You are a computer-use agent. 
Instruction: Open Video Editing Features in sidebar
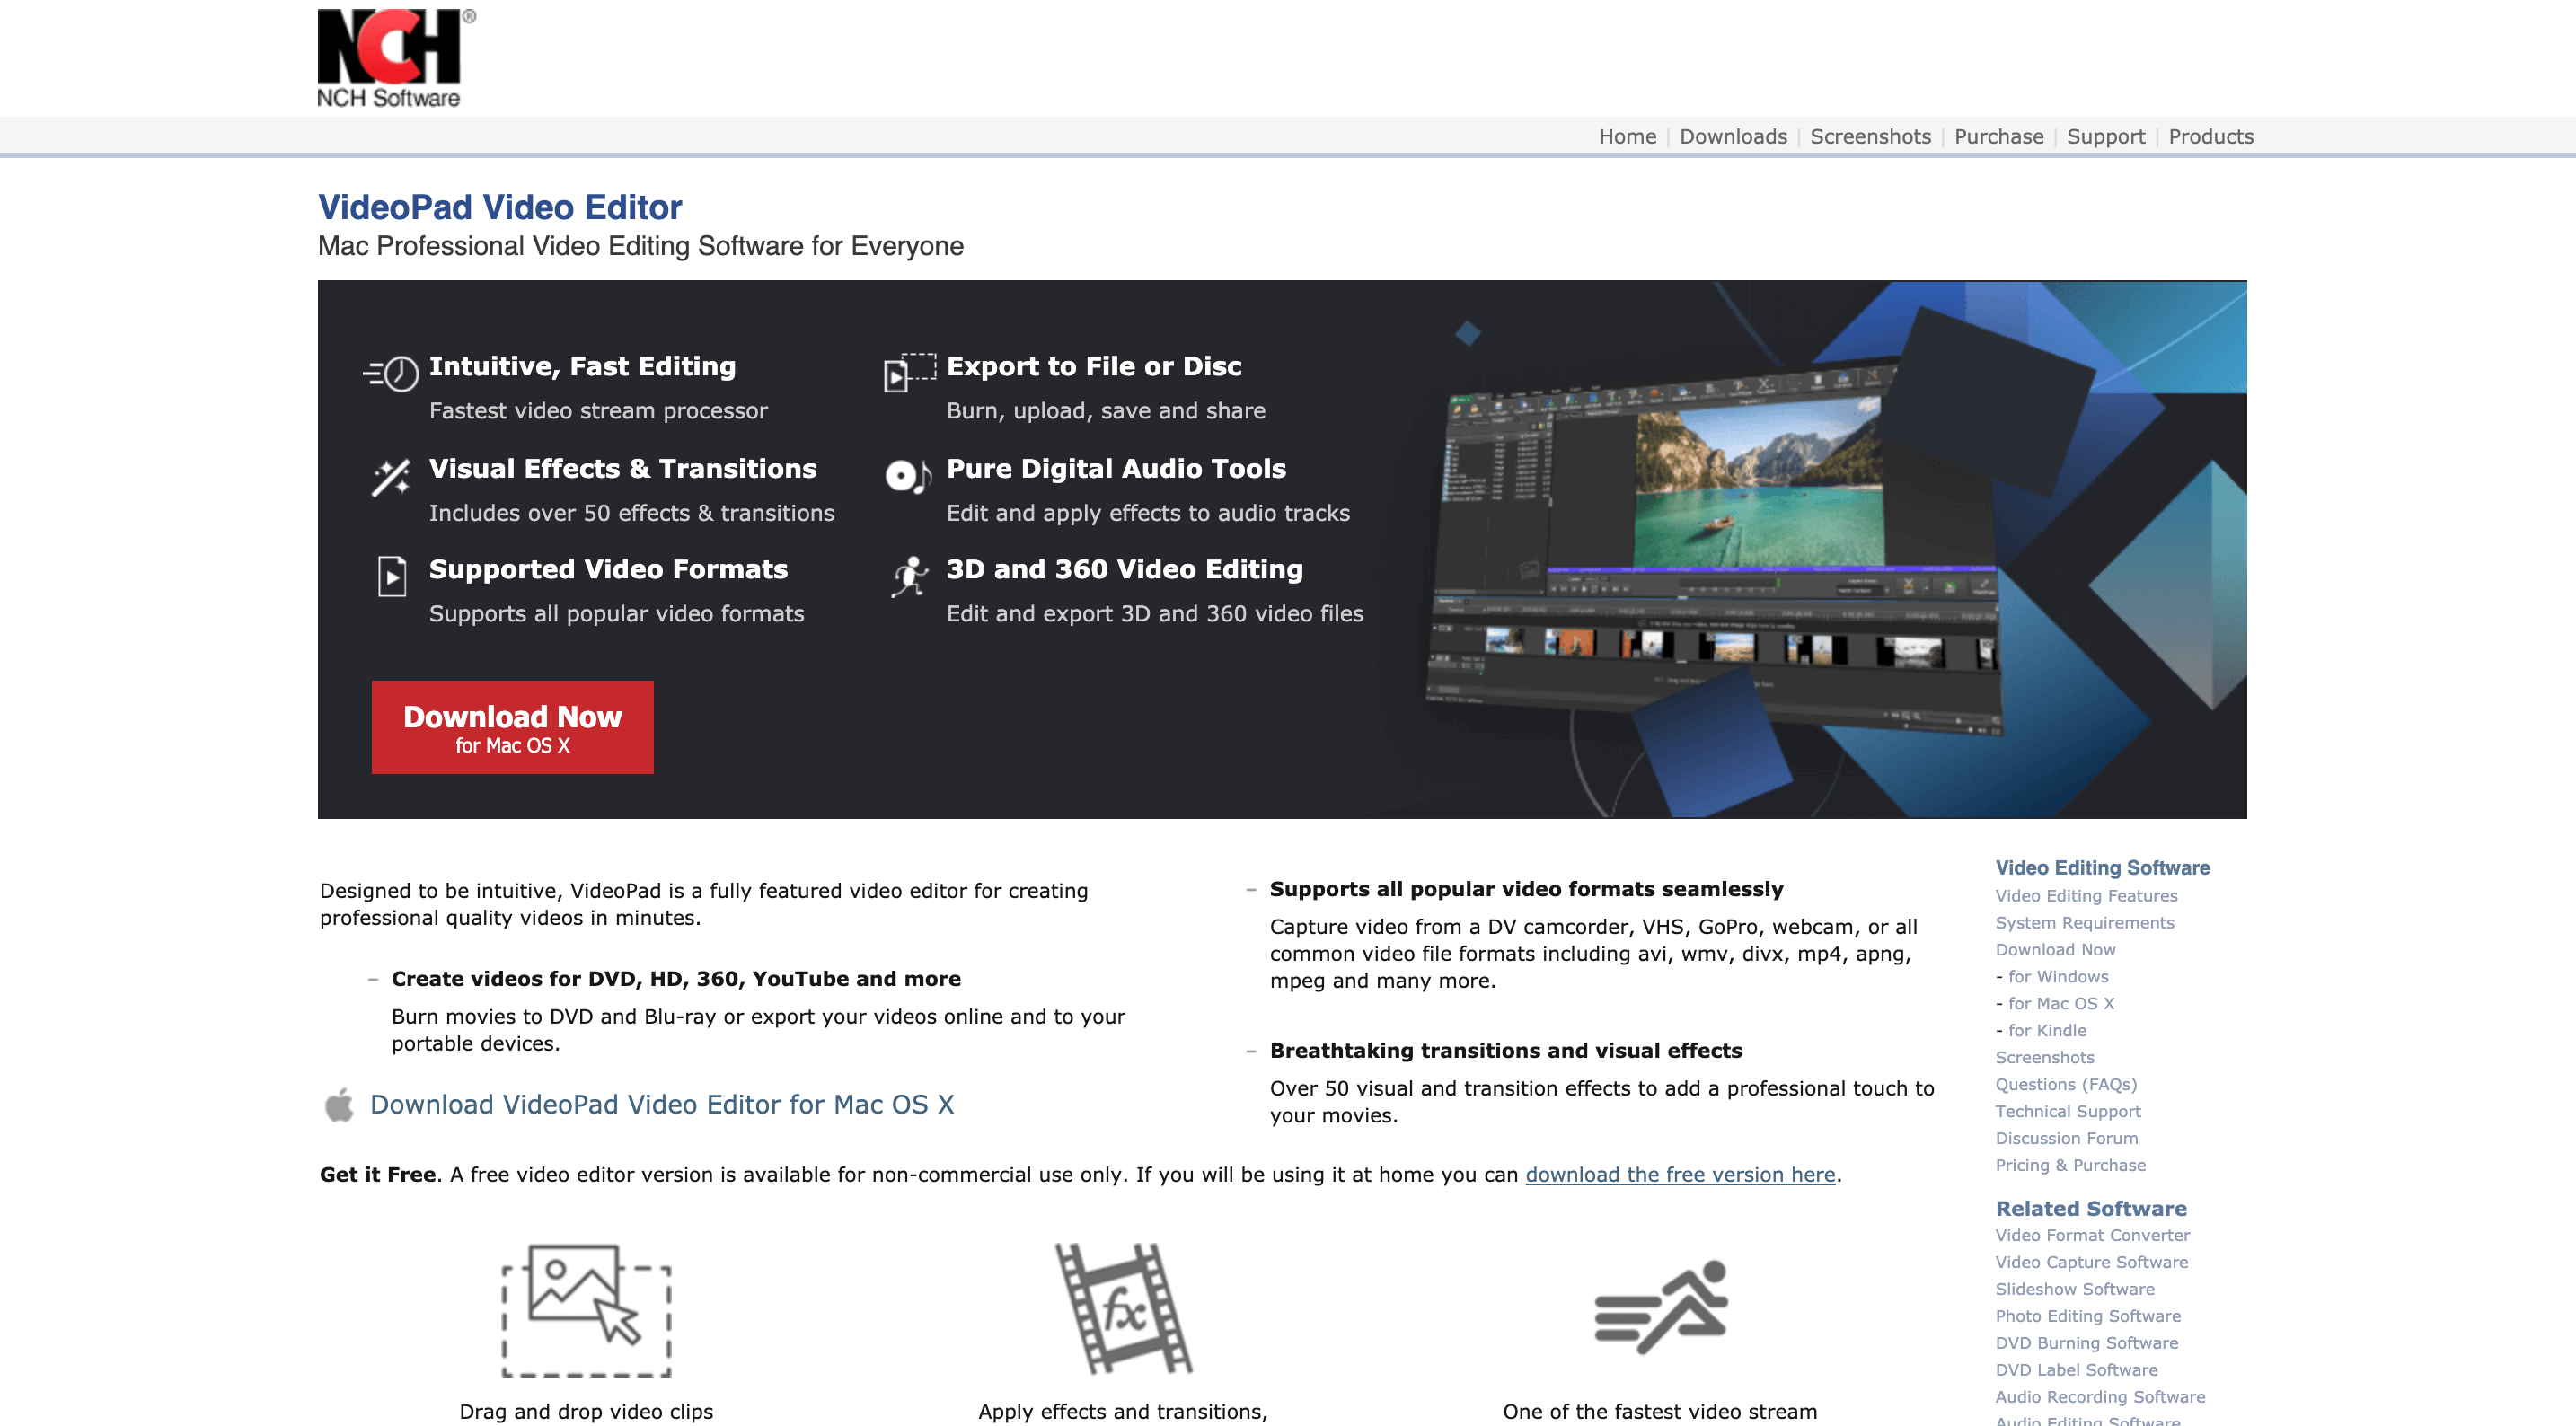click(2086, 896)
